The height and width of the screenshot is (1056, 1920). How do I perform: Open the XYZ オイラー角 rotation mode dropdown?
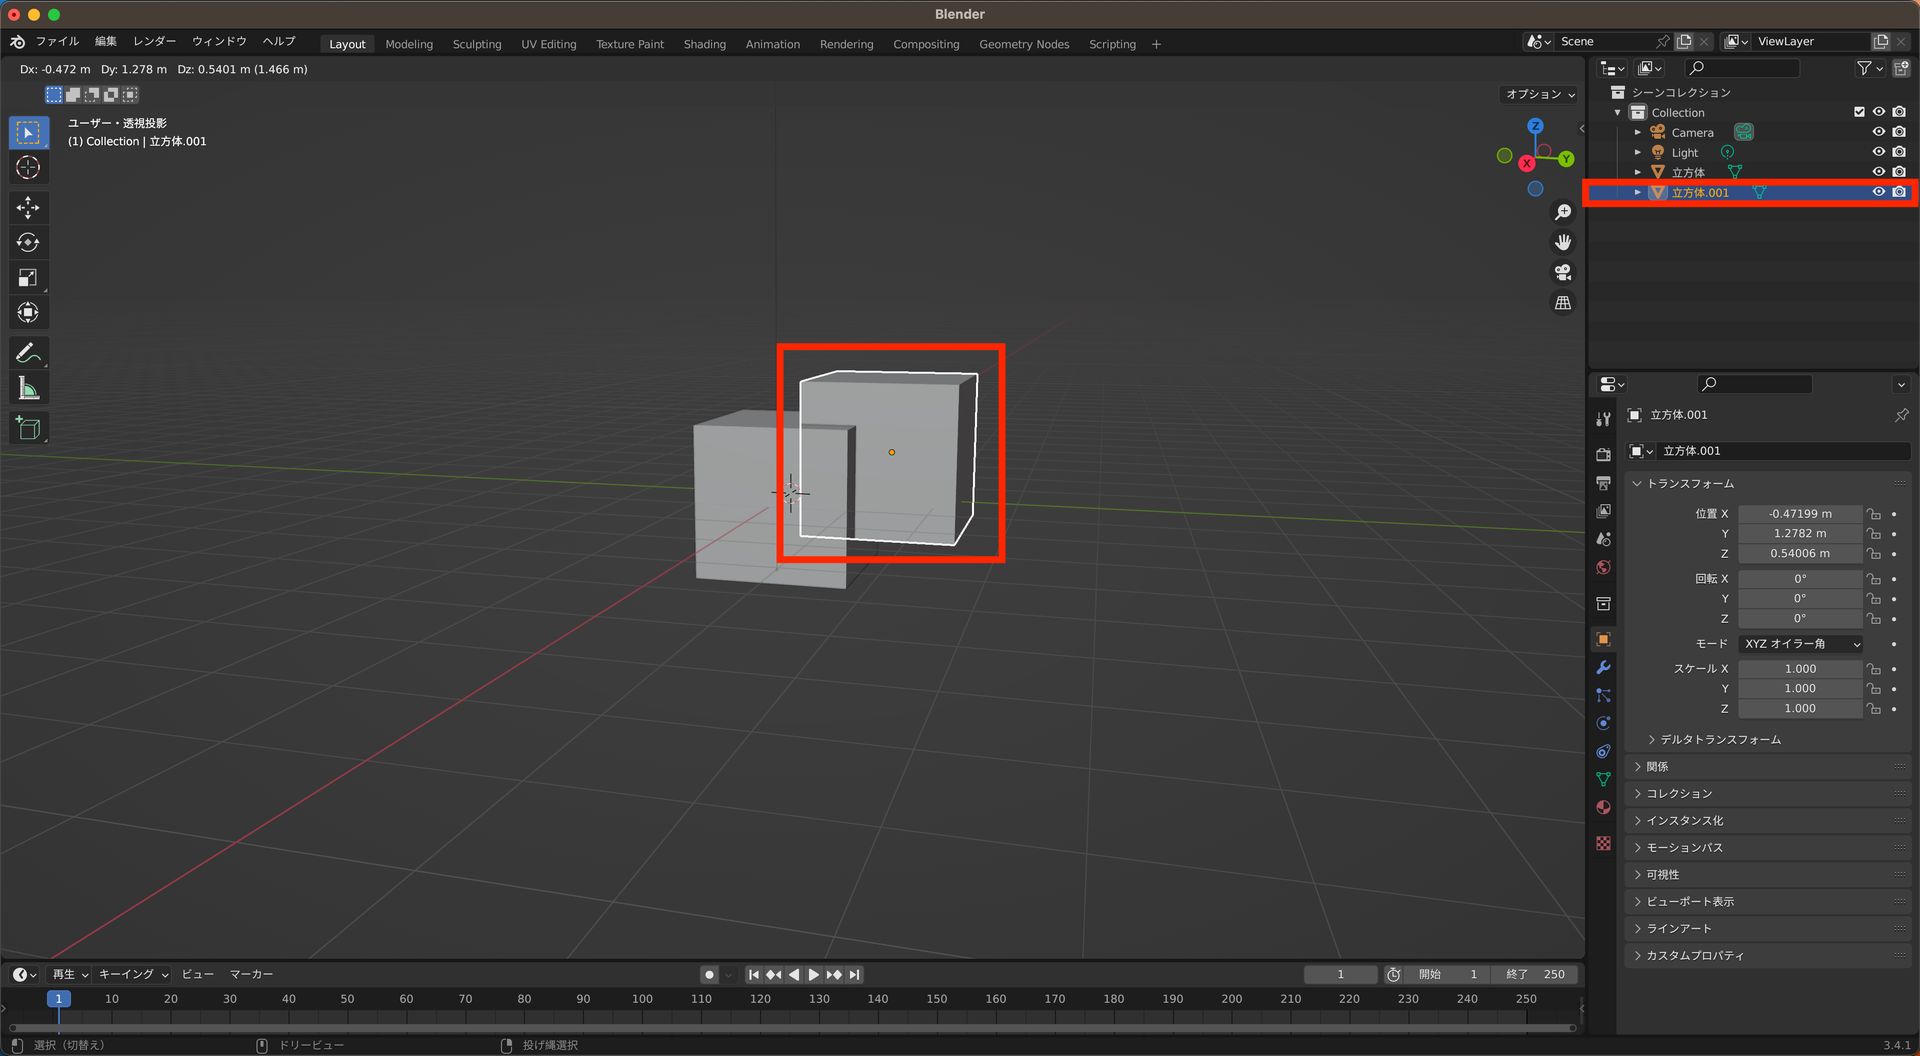pos(1799,643)
